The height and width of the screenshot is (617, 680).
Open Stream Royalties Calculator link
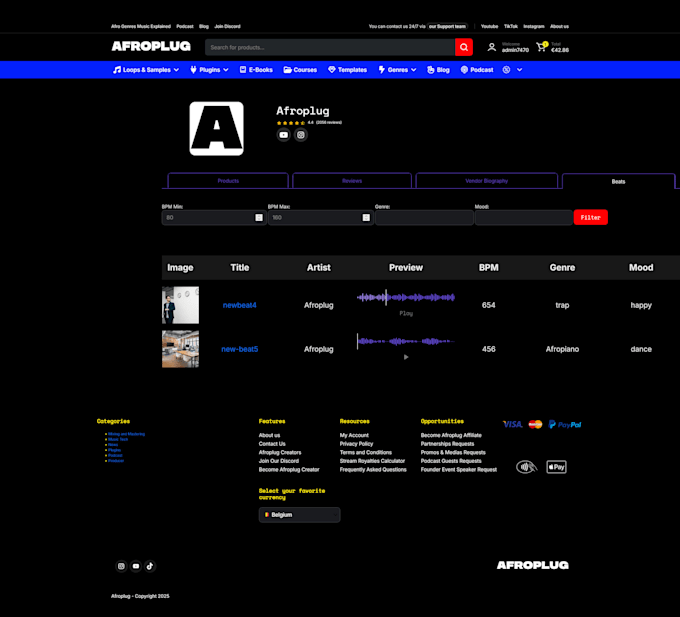372,461
